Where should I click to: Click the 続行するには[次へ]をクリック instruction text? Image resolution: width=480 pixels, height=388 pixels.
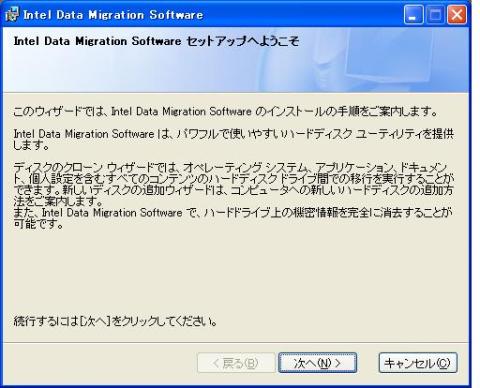[115, 321]
